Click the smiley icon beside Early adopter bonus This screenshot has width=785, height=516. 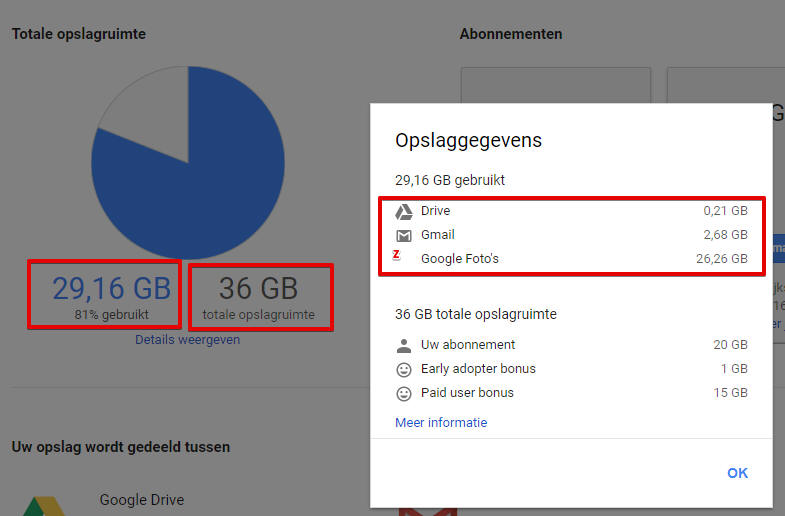tap(404, 369)
